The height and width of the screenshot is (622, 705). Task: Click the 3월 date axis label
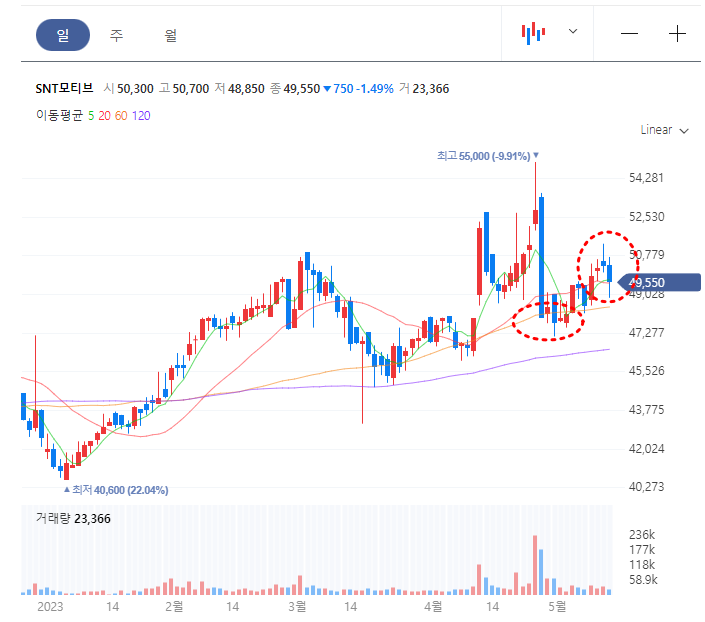coord(297,607)
